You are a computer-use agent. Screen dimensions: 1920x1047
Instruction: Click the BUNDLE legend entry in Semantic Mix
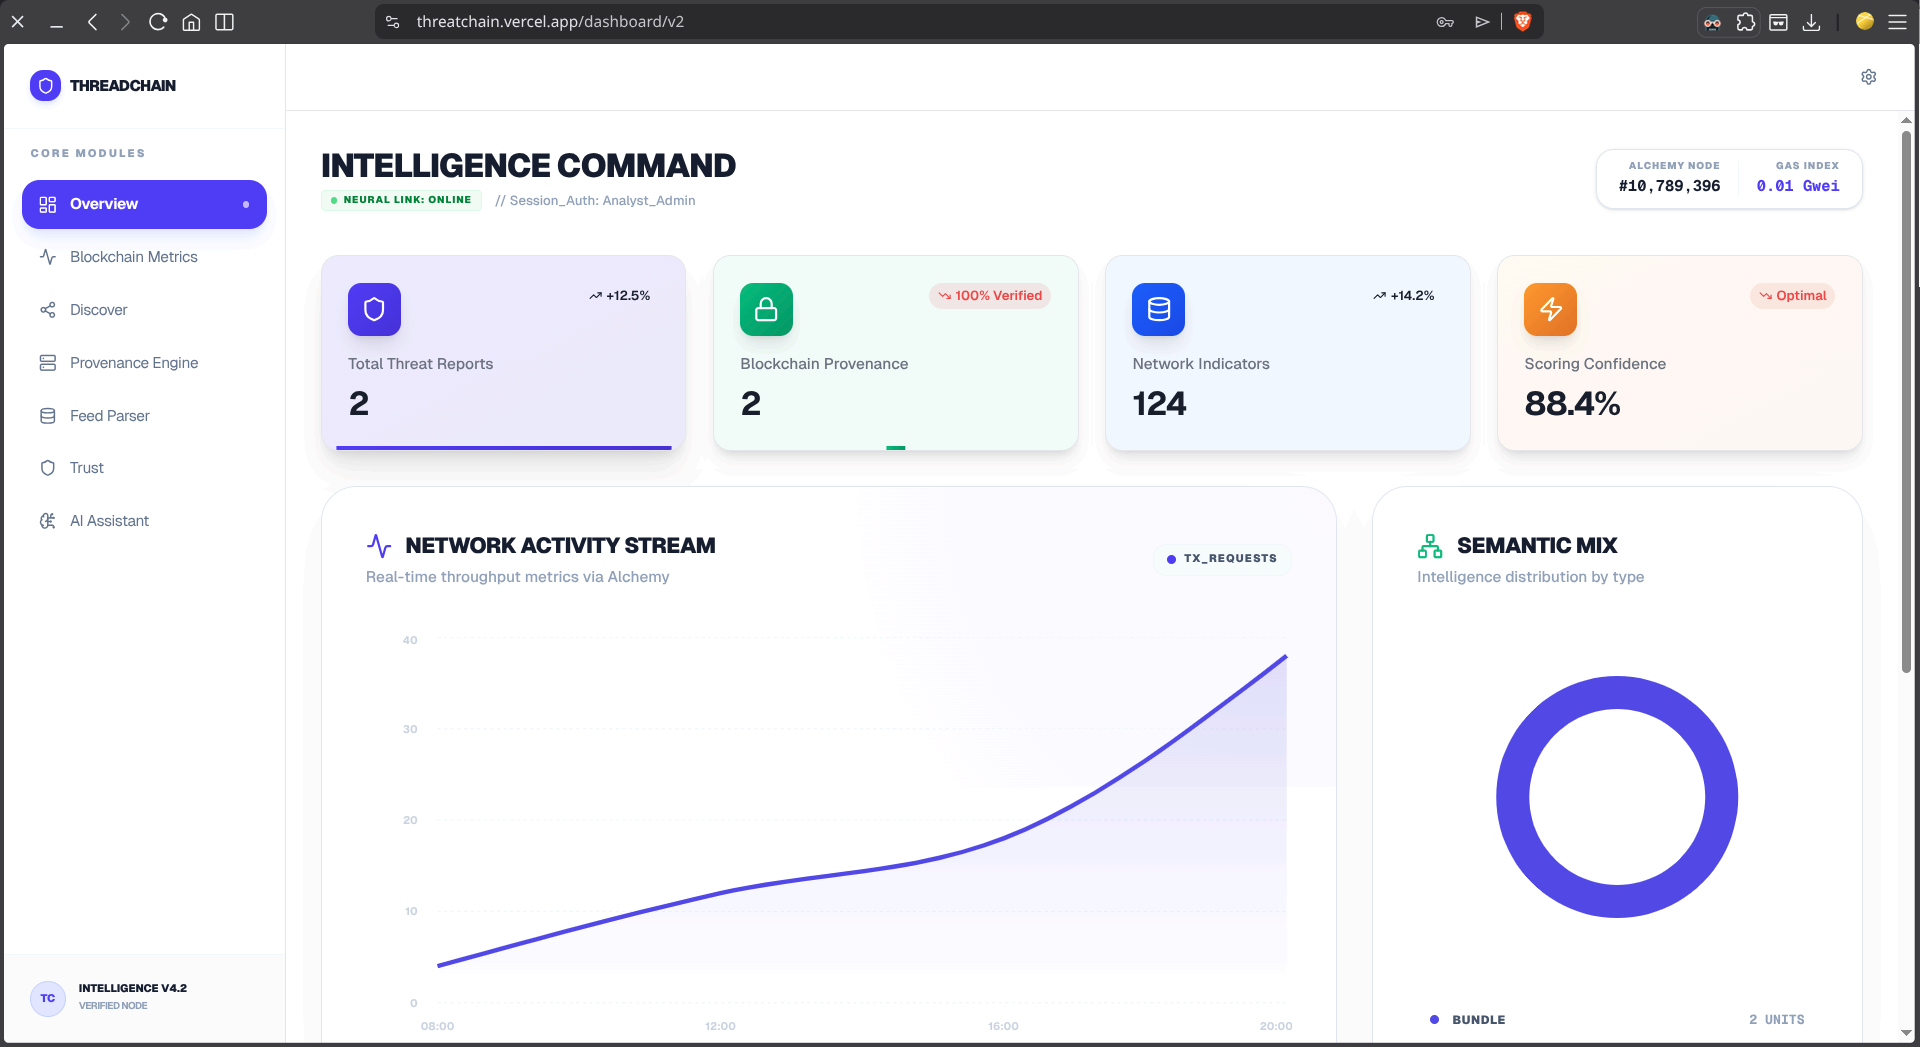pyautogui.click(x=1467, y=1020)
